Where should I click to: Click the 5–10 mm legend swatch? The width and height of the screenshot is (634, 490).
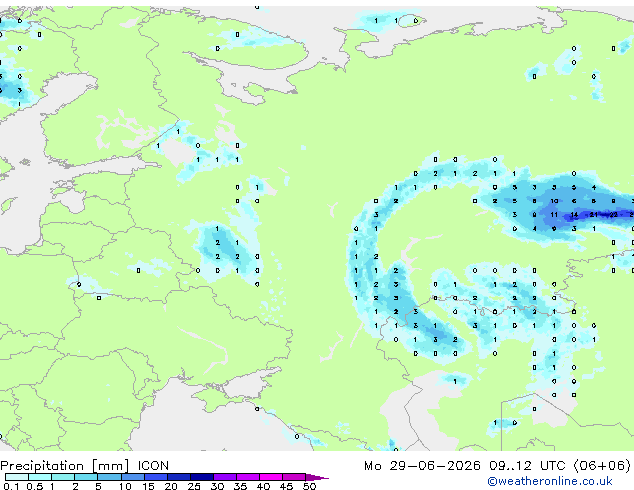(109, 477)
